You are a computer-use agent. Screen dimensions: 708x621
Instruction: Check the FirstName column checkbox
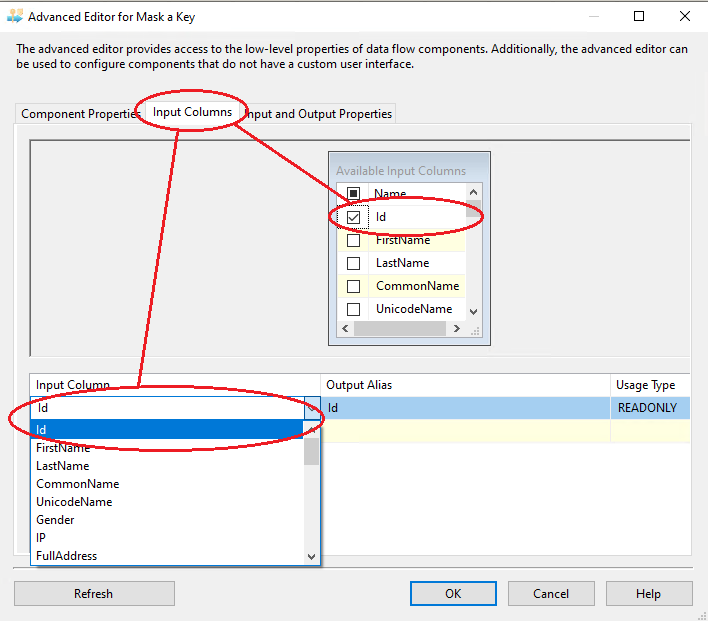(x=353, y=240)
